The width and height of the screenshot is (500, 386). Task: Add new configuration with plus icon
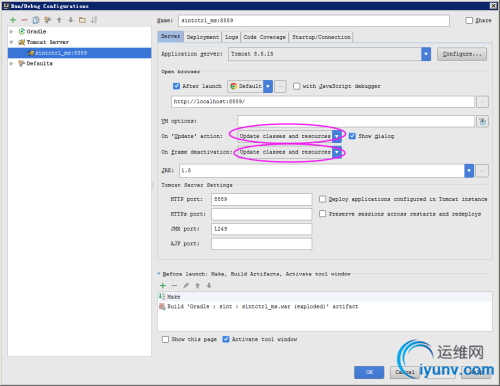13,20
